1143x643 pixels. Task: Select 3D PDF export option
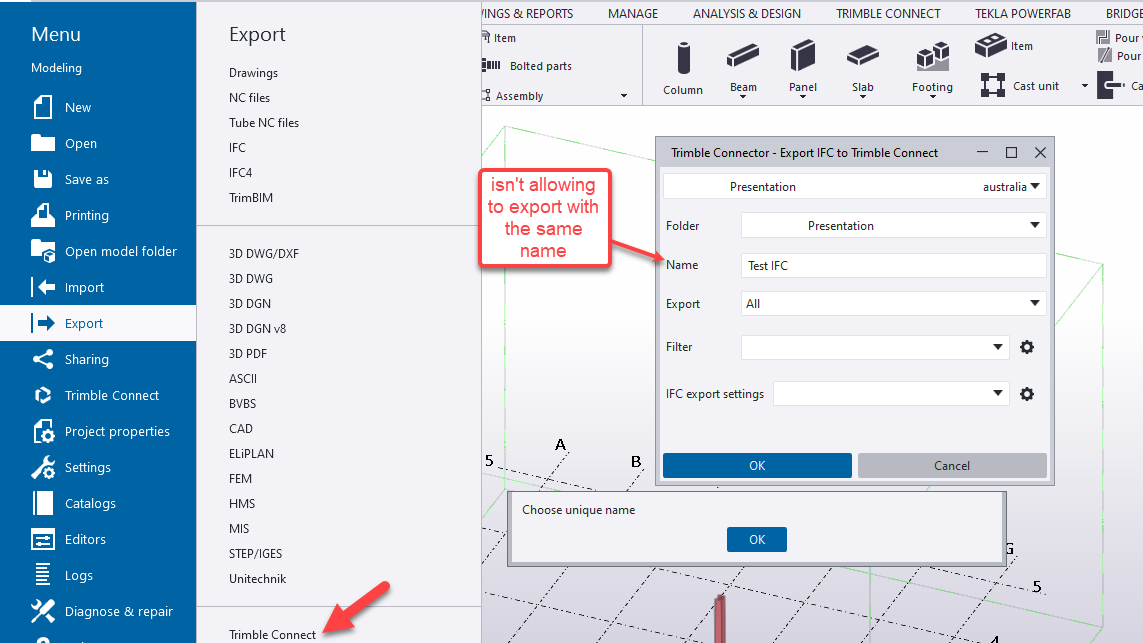point(248,354)
